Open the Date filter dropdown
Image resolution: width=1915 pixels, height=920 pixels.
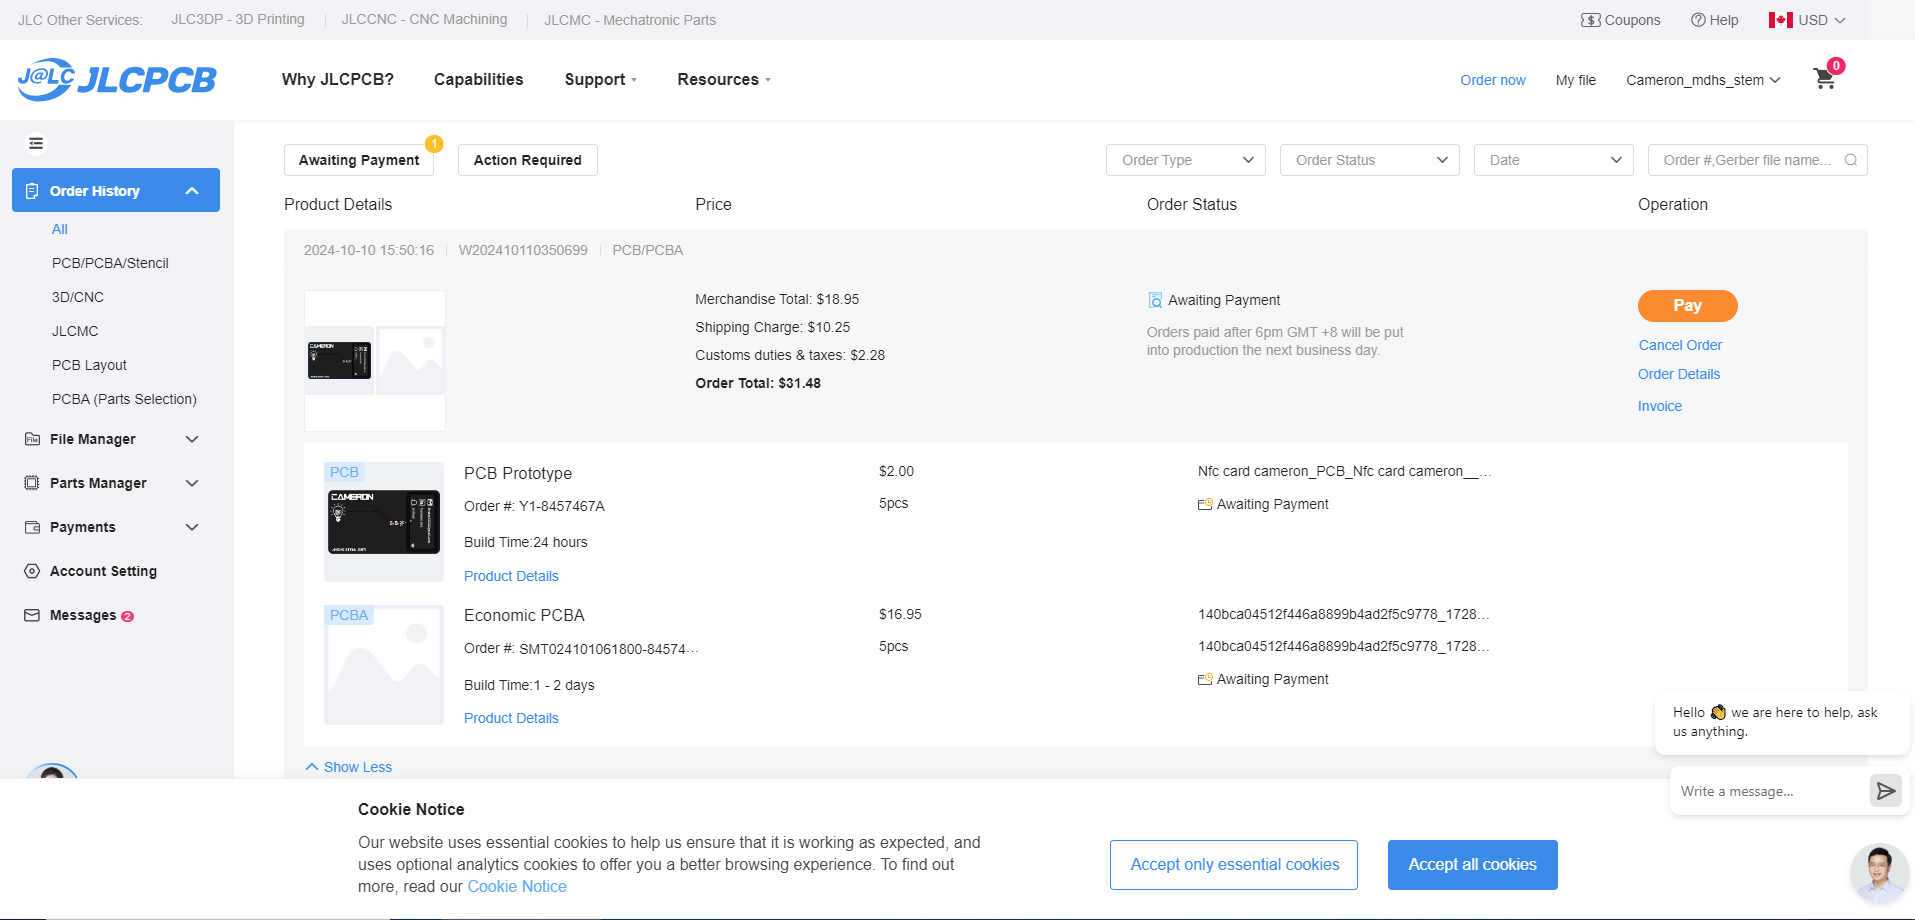(x=1553, y=160)
